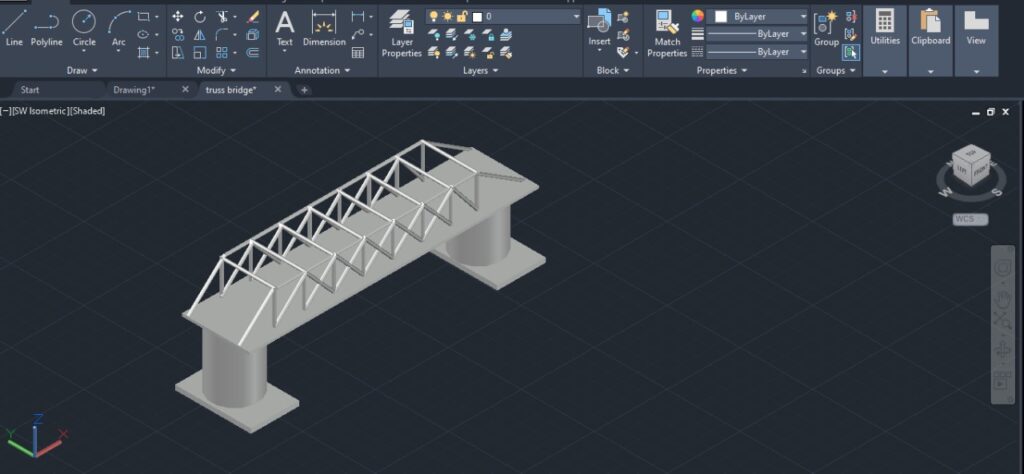Select the Line drawing tool

14,28
